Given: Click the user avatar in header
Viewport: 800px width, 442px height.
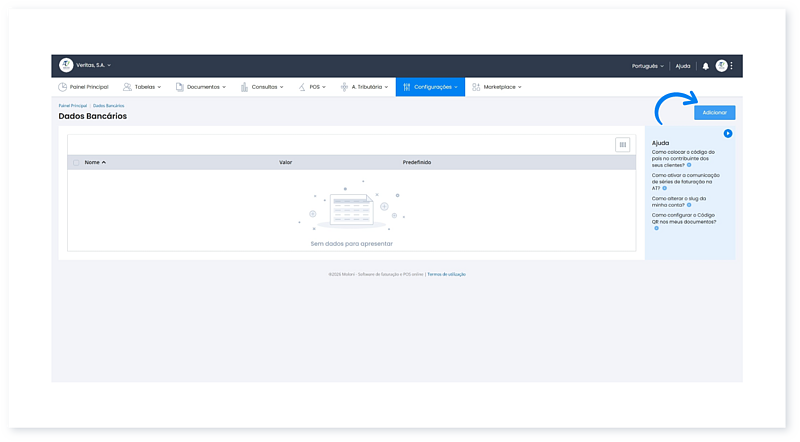Looking at the screenshot, I should pyautogui.click(x=721, y=66).
